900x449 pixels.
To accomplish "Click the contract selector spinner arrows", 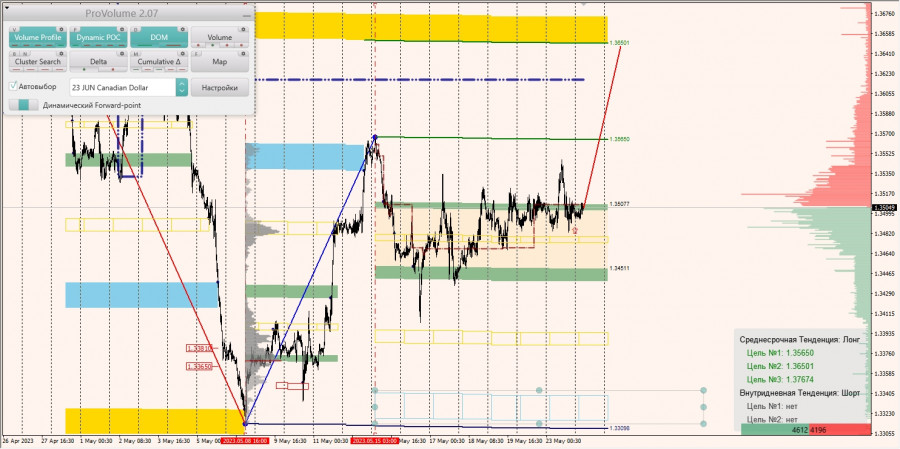I will [x=181, y=88].
